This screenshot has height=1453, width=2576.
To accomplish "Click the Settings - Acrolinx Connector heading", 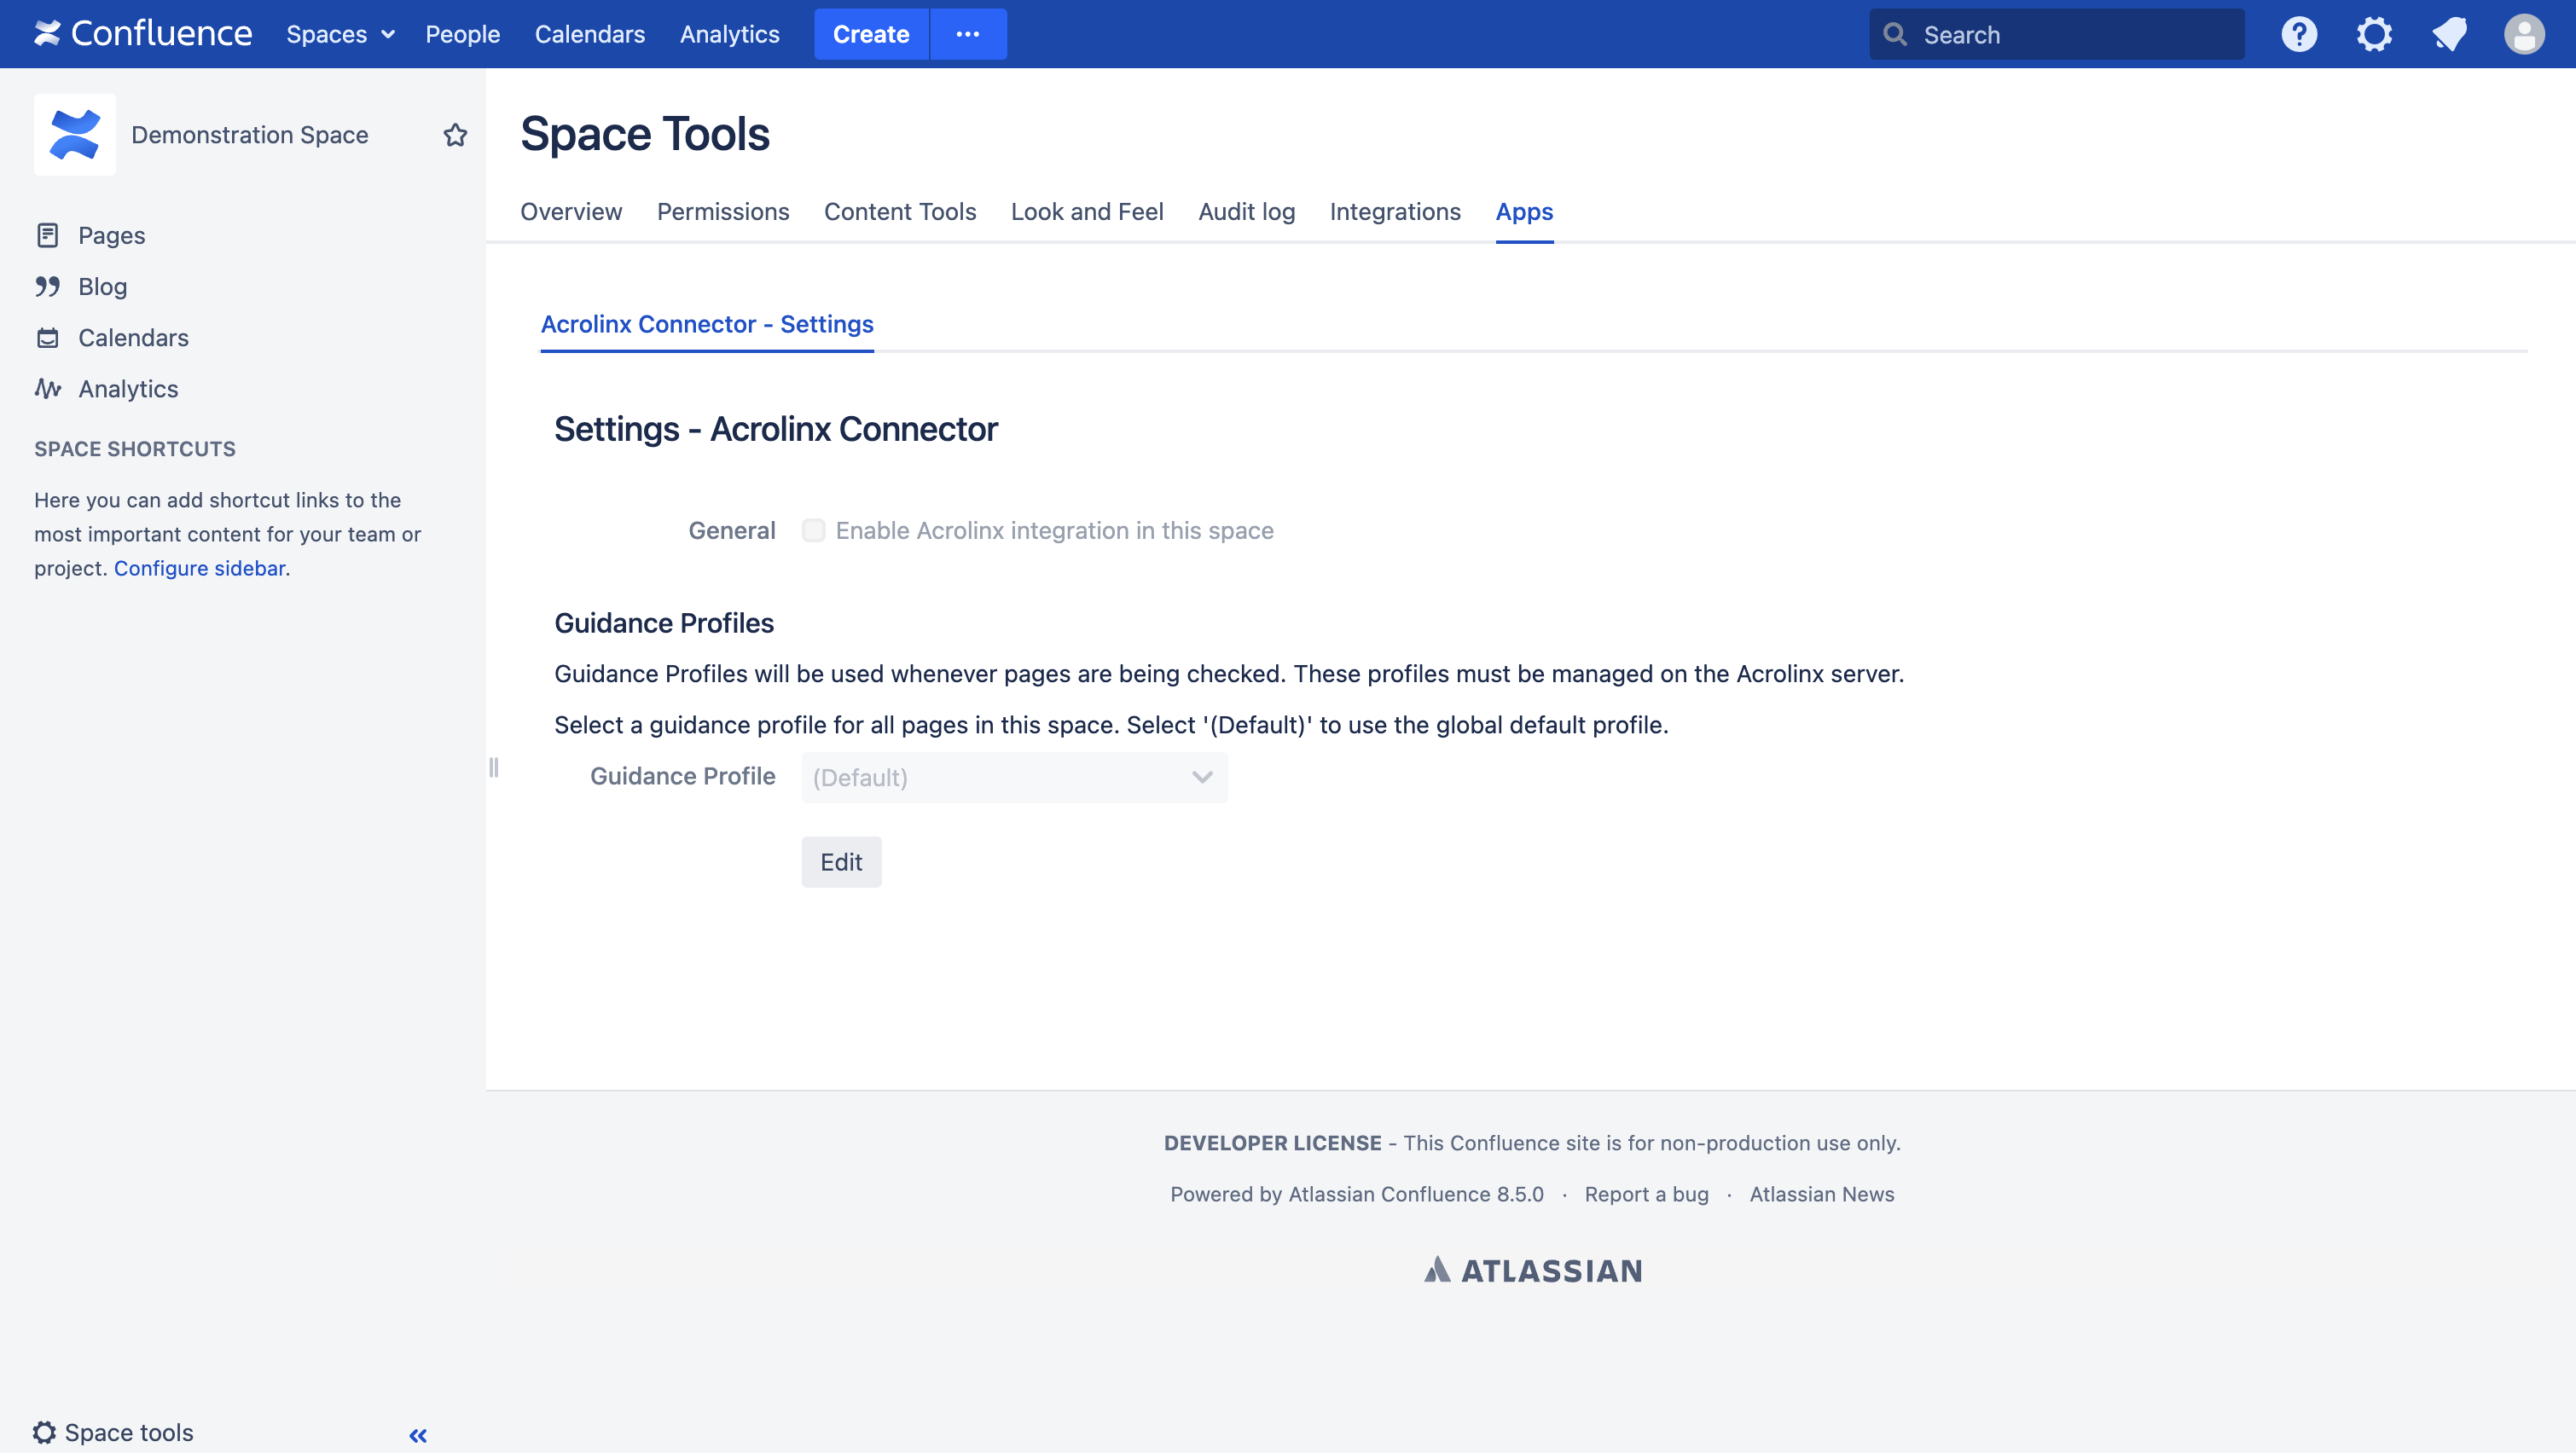I will [776, 429].
